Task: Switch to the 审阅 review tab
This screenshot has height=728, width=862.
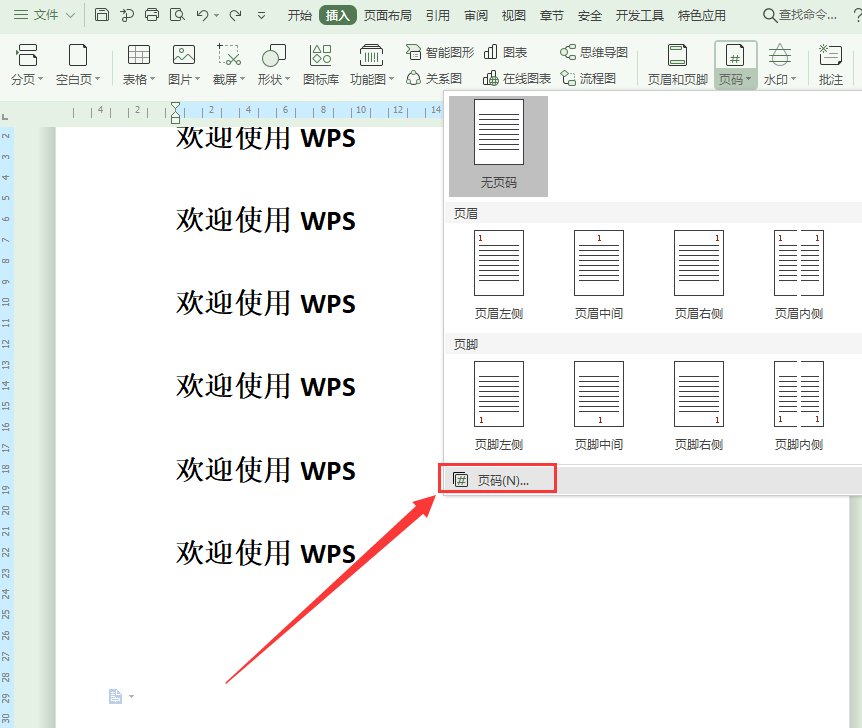Action: pyautogui.click(x=474, y=14)
